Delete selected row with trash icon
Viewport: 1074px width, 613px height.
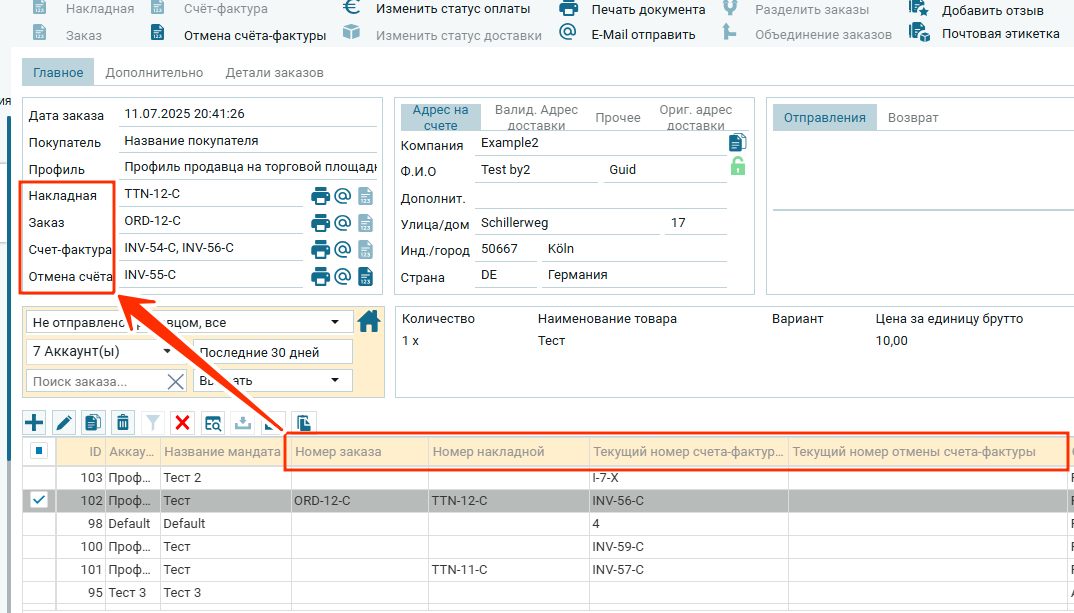(x=122, y=423)
